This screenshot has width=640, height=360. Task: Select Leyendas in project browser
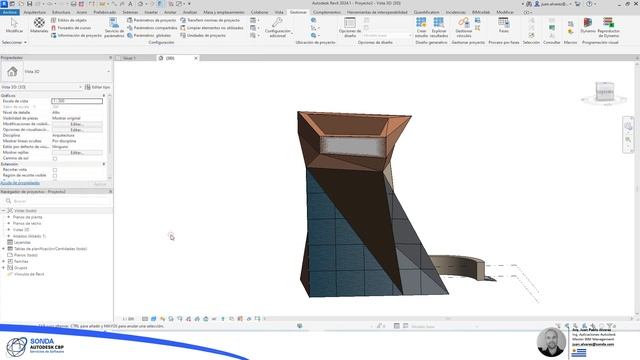pyautogui.click(x=22, y=242)
